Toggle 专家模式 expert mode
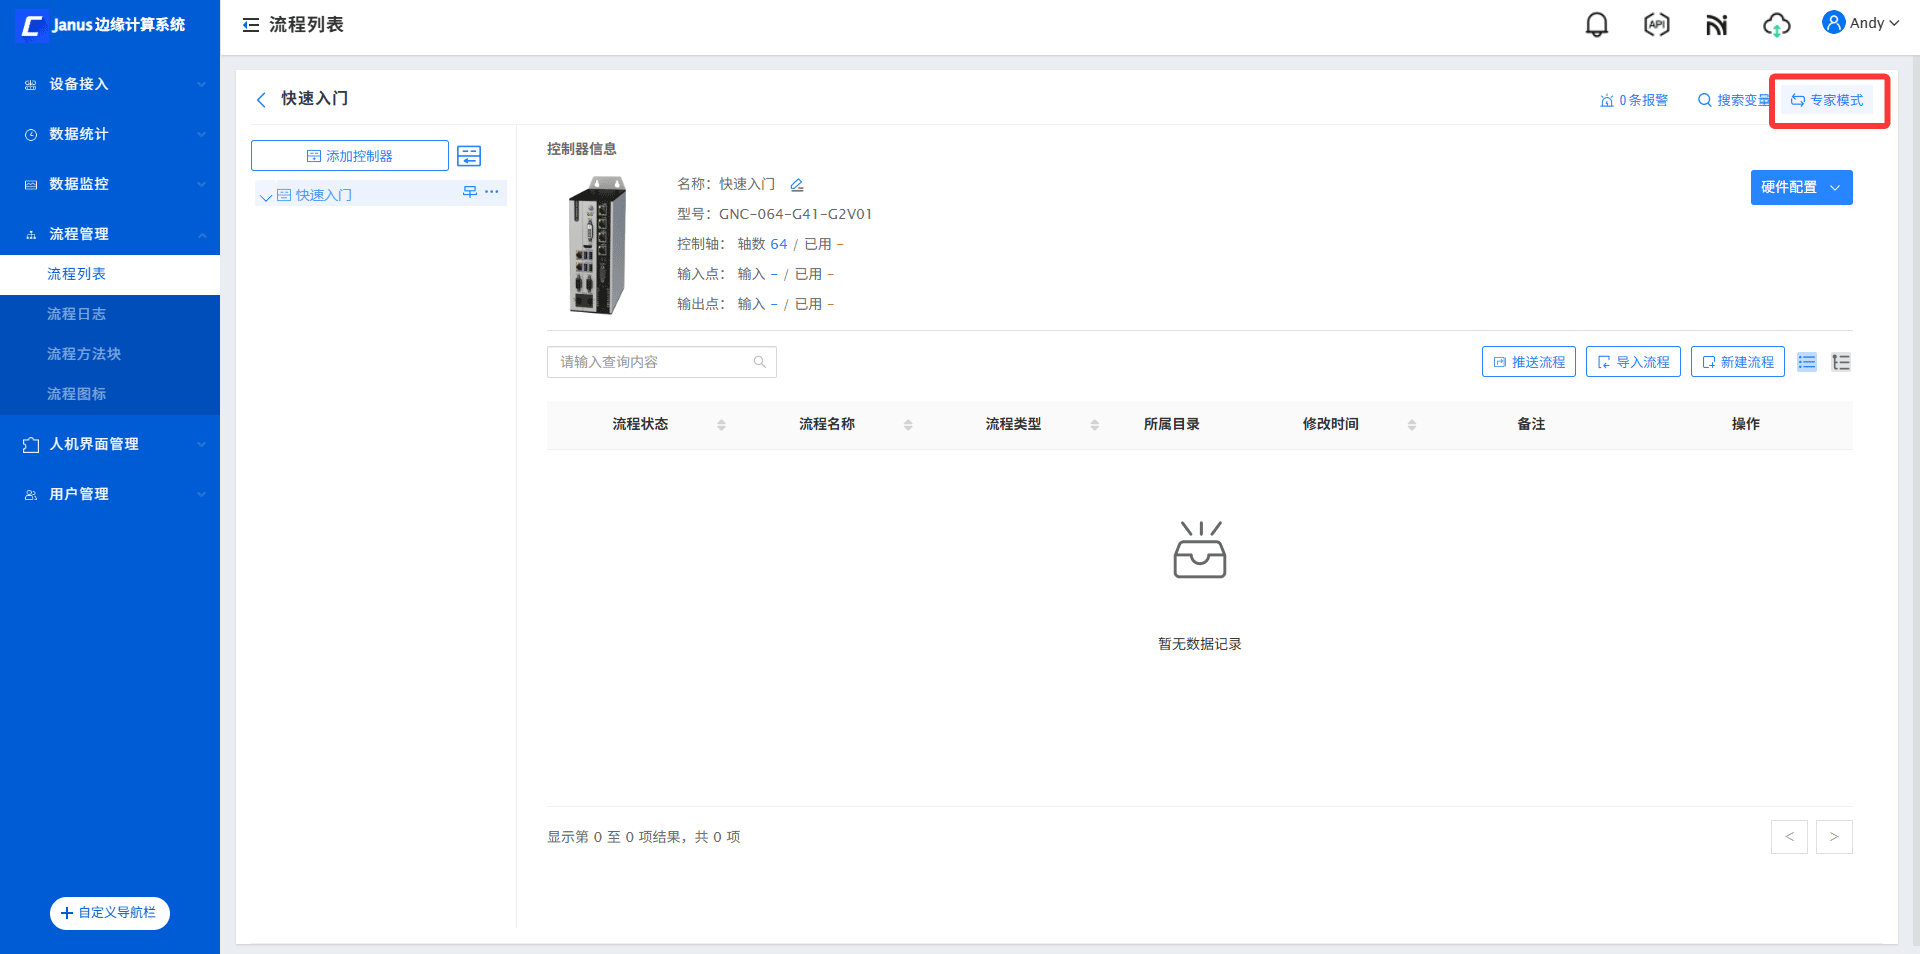This screenshot has height=954, width=1920. click(x=1827, y=100)
